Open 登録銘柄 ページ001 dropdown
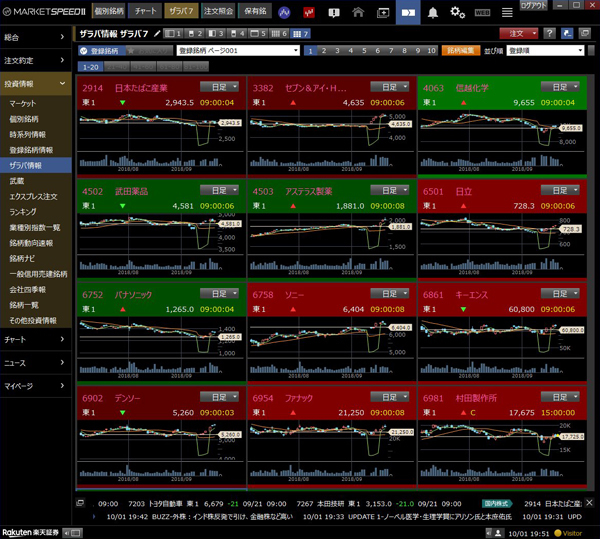 (238, 50)
